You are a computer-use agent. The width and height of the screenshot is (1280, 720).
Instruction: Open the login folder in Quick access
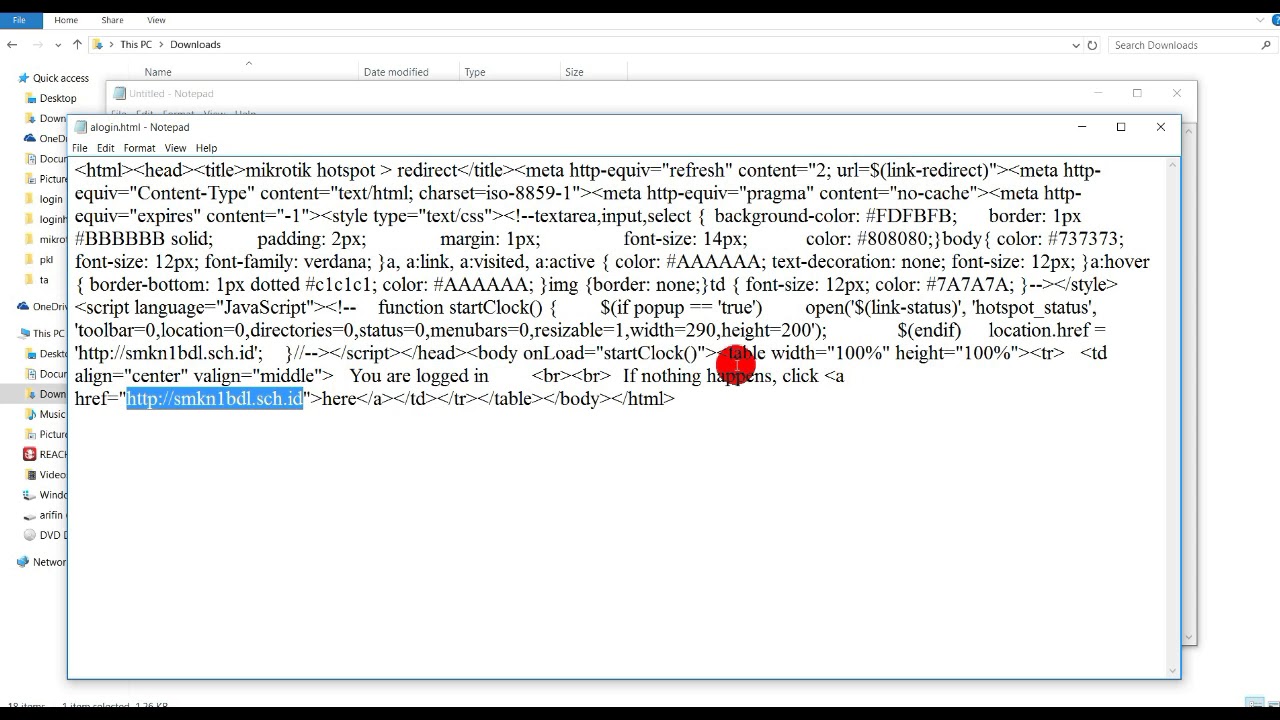tap(50, 199)
